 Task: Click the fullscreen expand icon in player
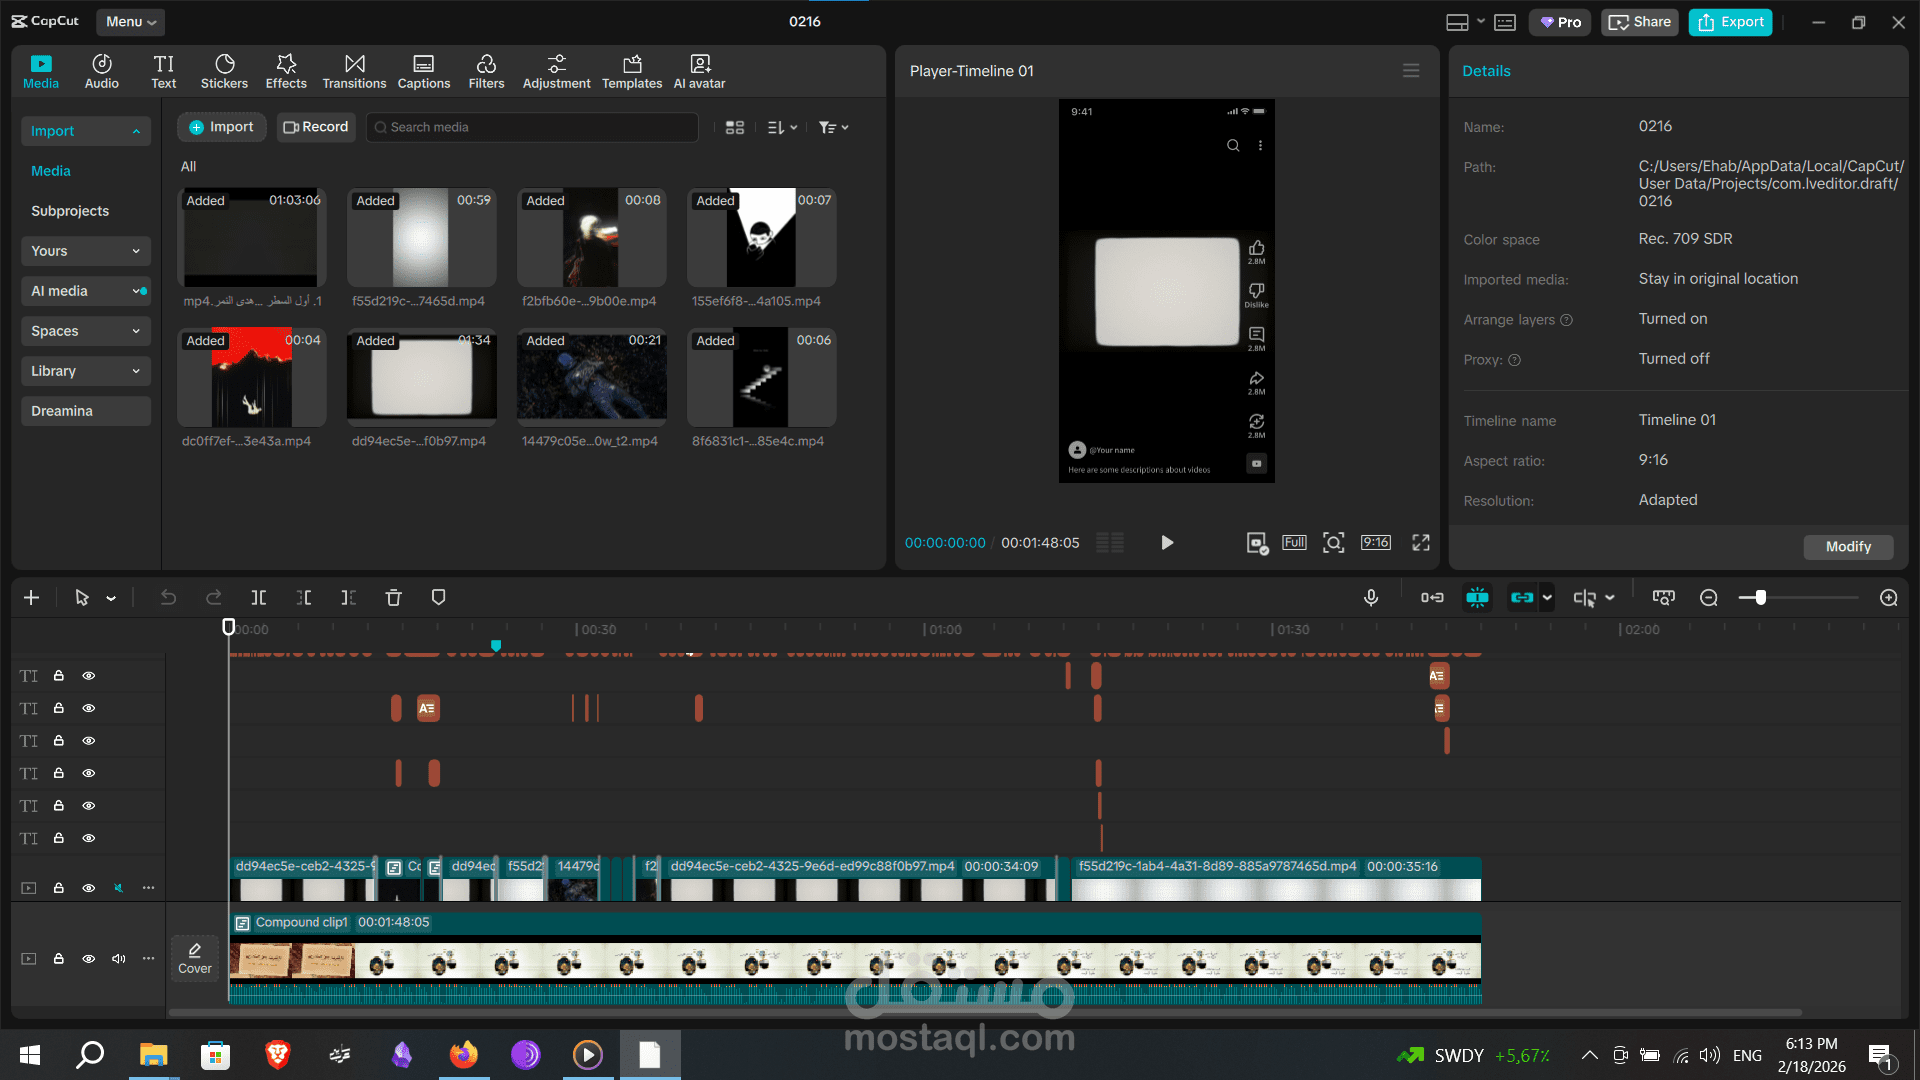coord(1420,542)
